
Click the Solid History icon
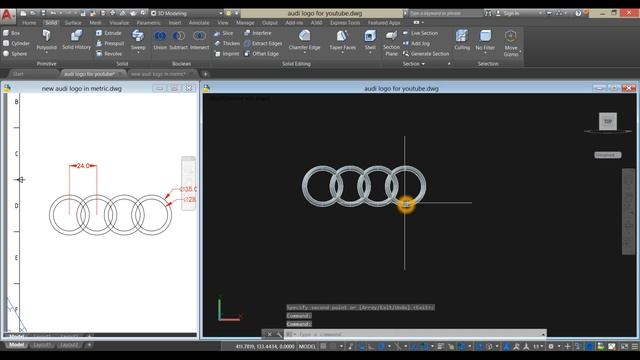pyautogui.click(x=76, y=36)
